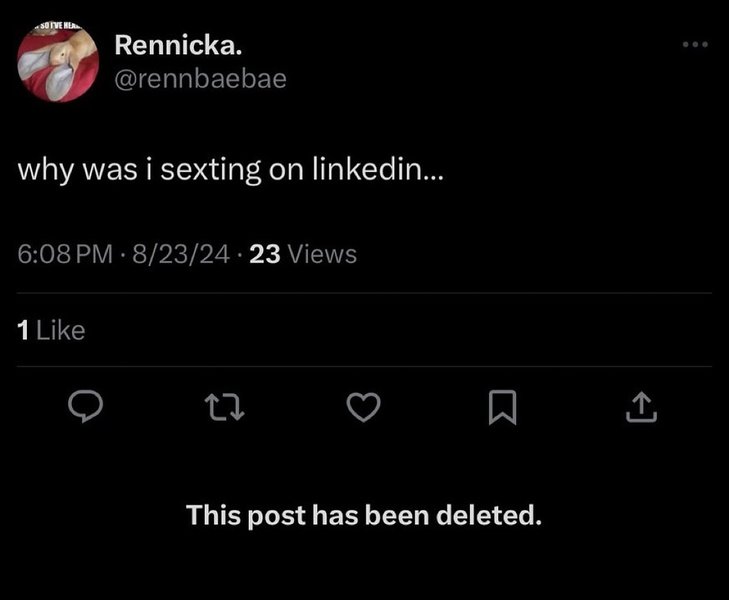Open Rennicka's profile picture
Viewport: 729px width, 600px height.
57,61
